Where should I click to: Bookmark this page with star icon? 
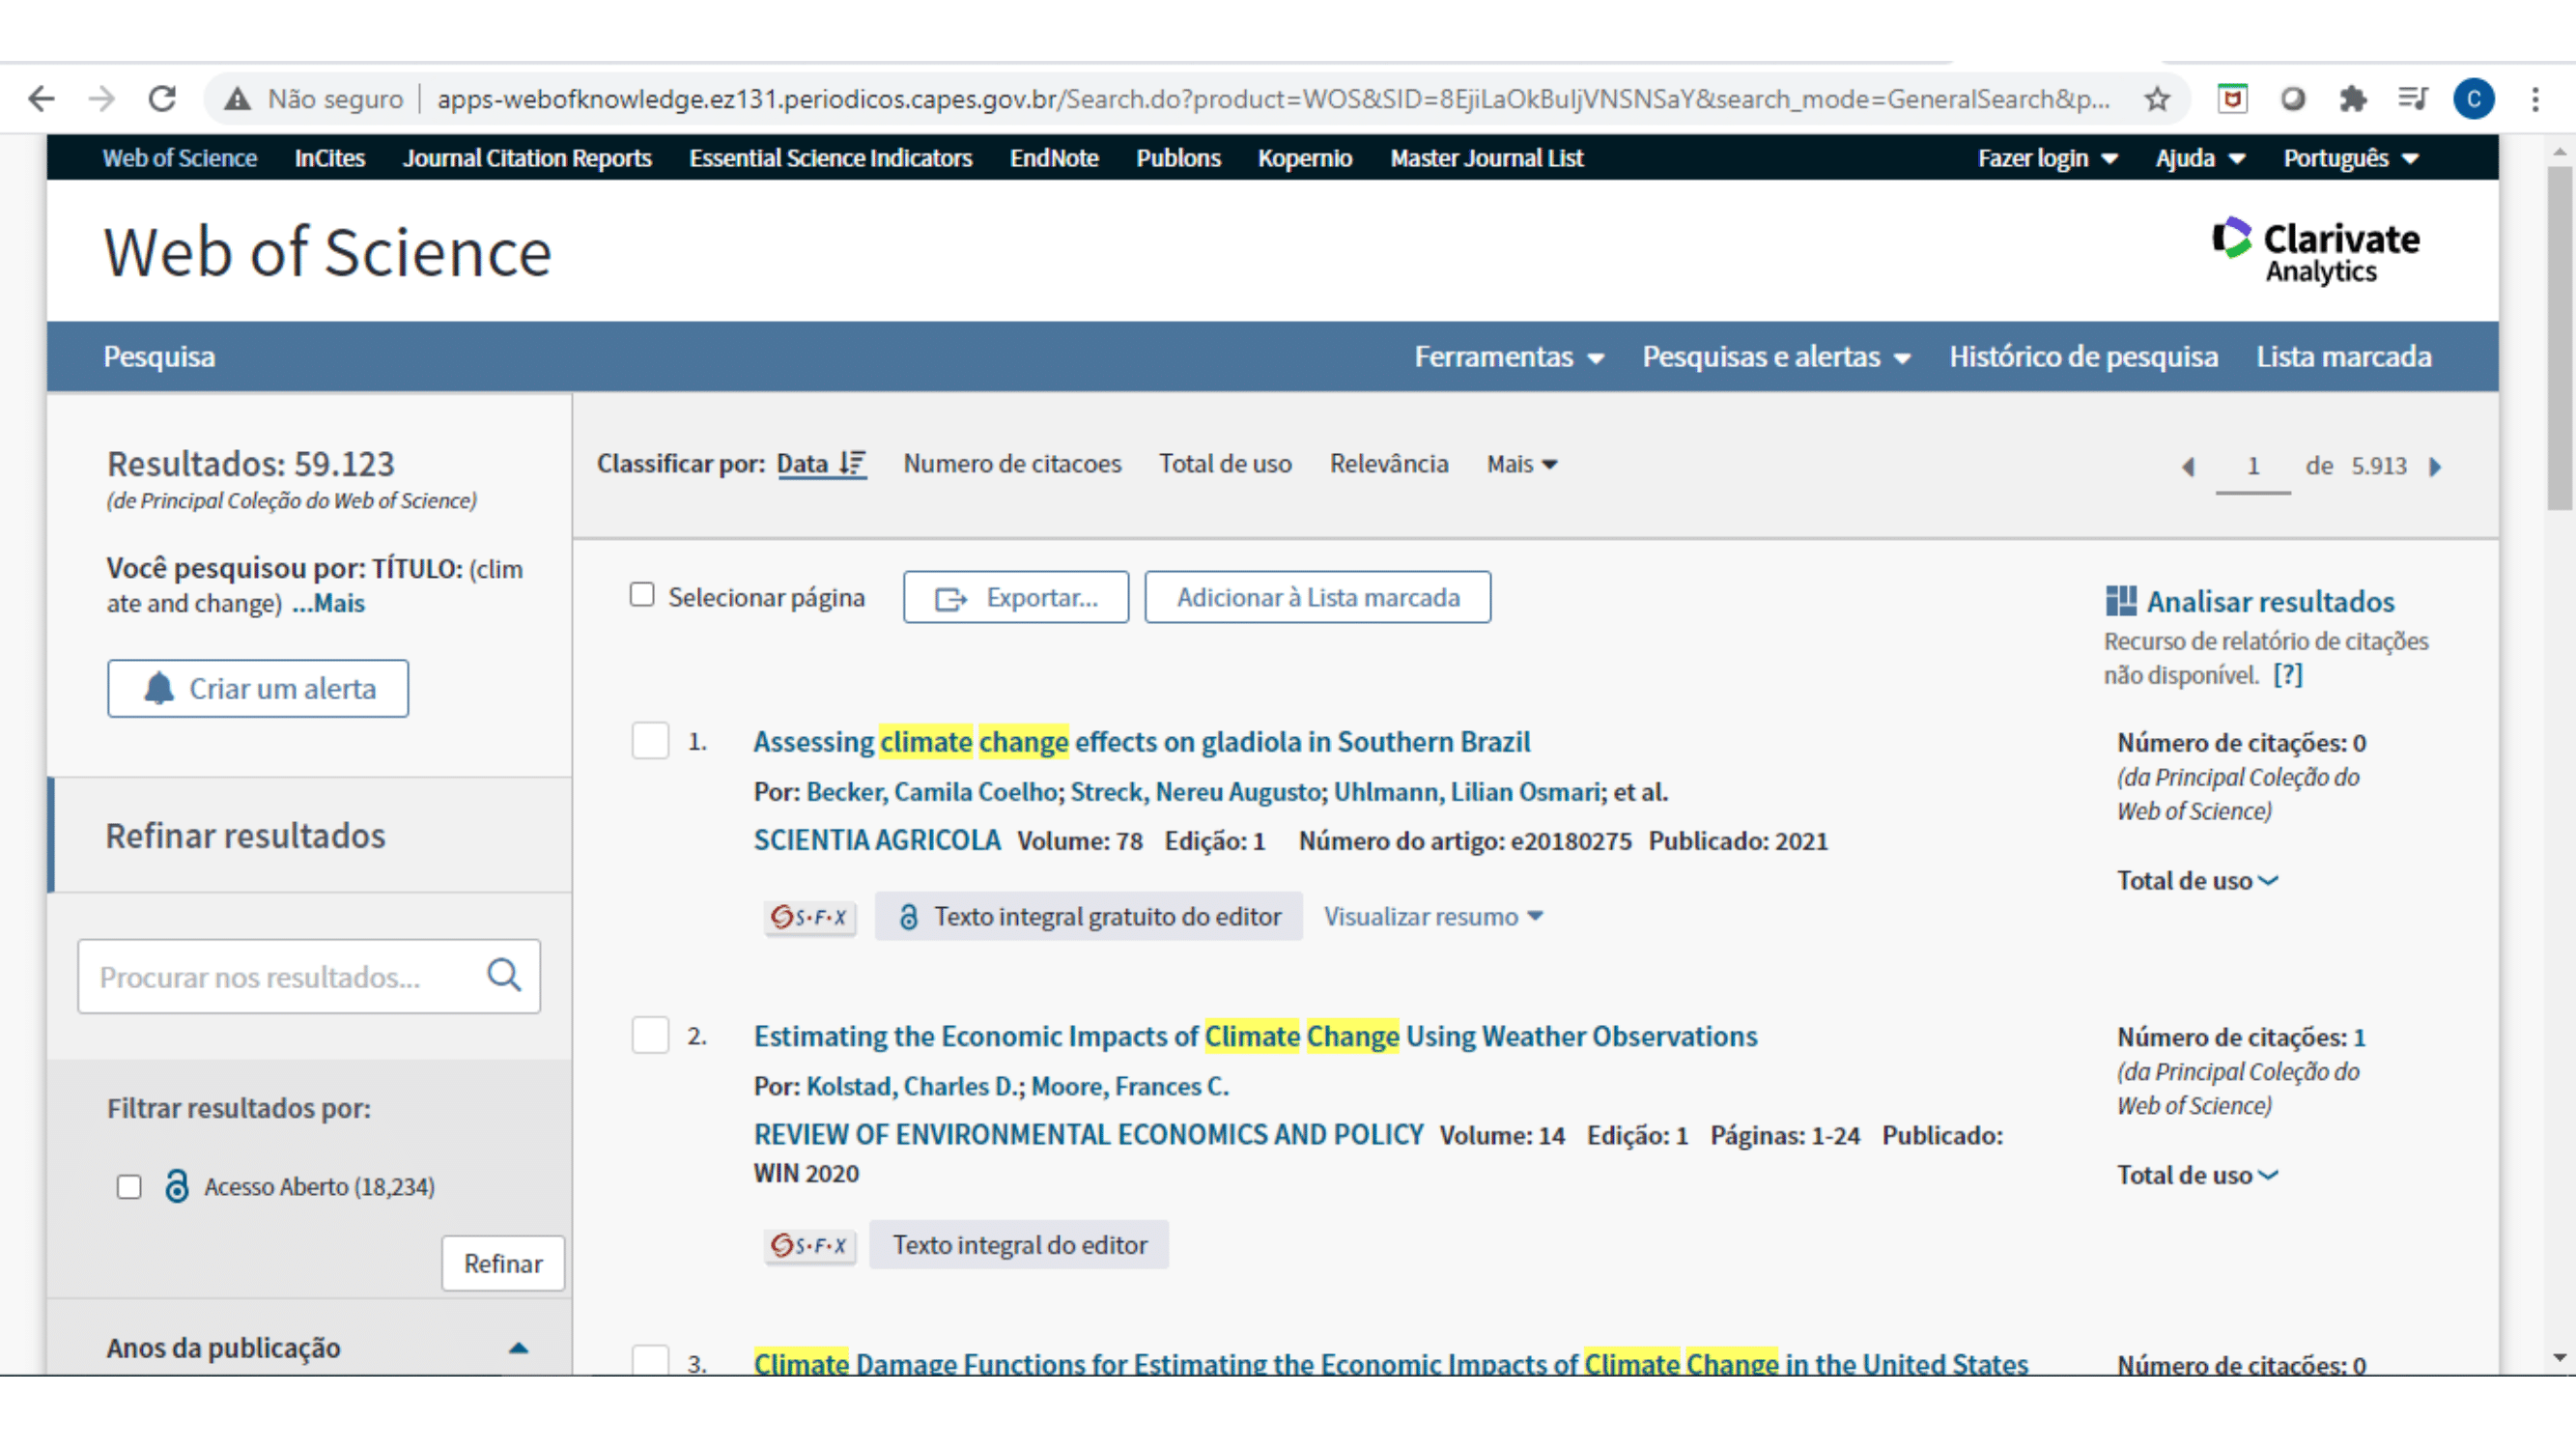[x=2157, y=98]
